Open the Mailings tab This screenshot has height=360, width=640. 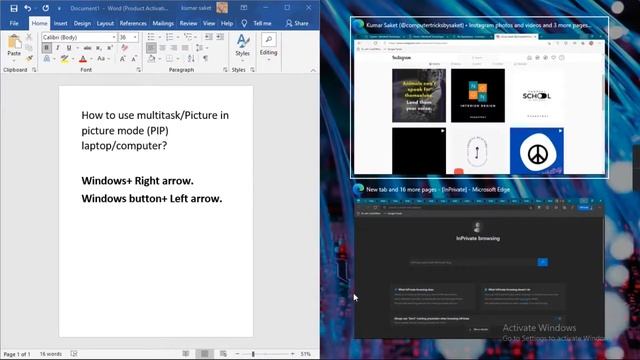[163, 23]
